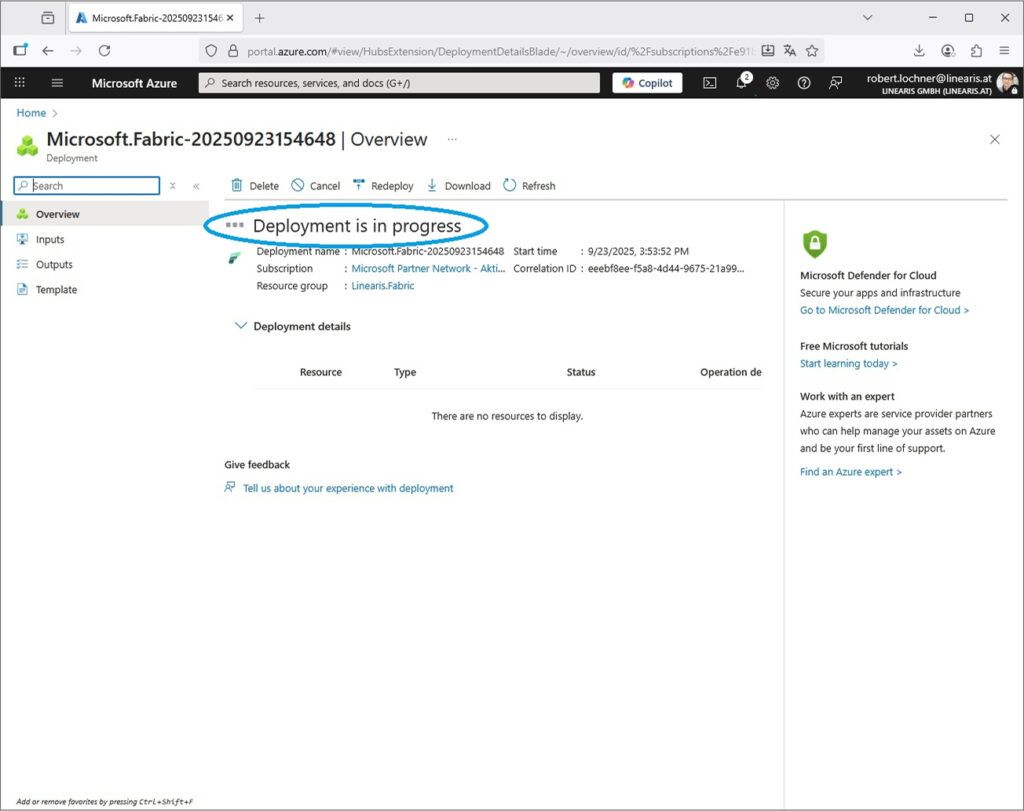The height and width of the screenshot is (811, 1024).
Task: Click Tell us about your experience link
Action: tap(348, 488)
